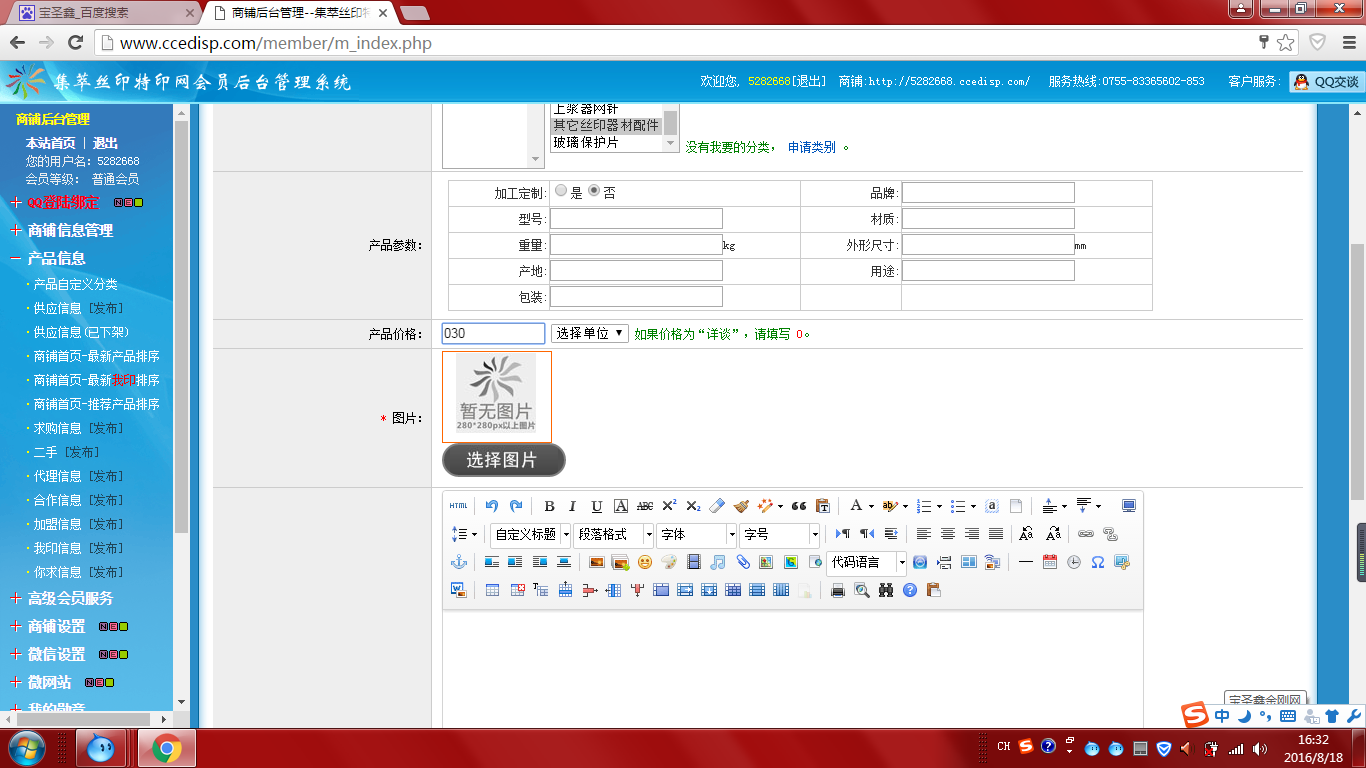The width and height of the screenshot is (1366, 768).
Task: Click the 产品价格 input field
Action: pos(493,333)
